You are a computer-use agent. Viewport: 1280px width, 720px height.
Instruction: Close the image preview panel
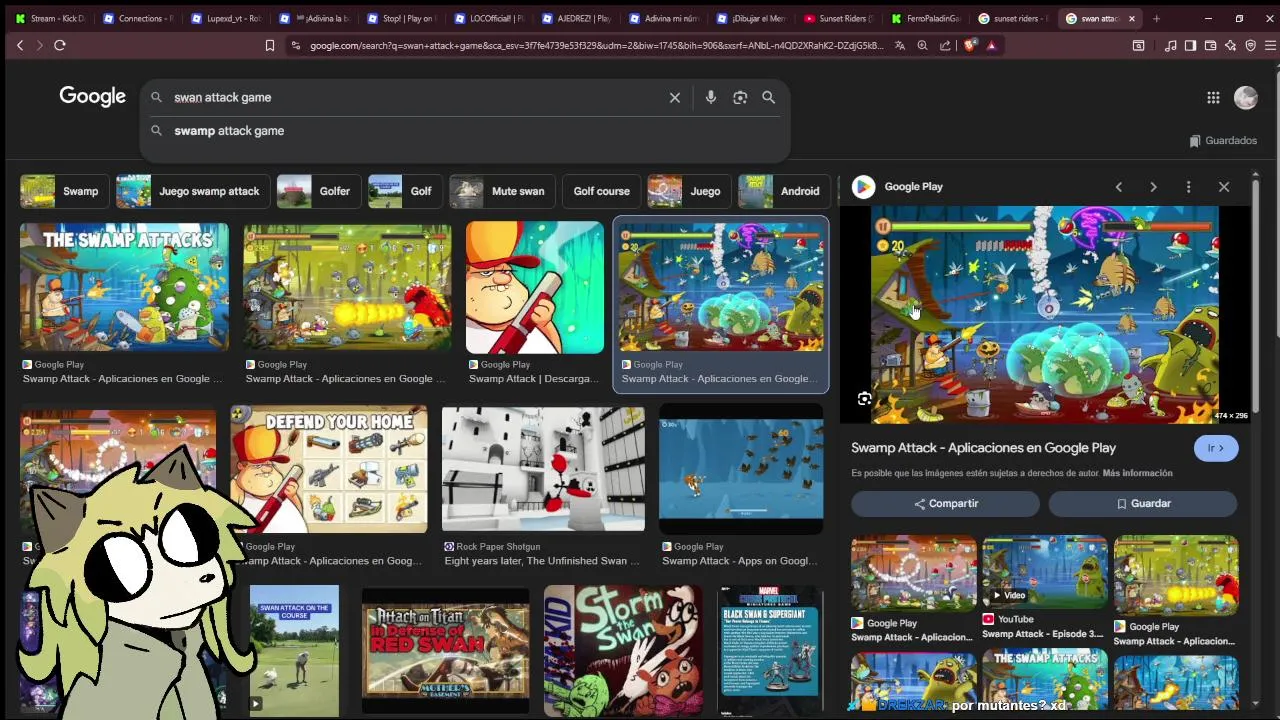pos(1224,187)
